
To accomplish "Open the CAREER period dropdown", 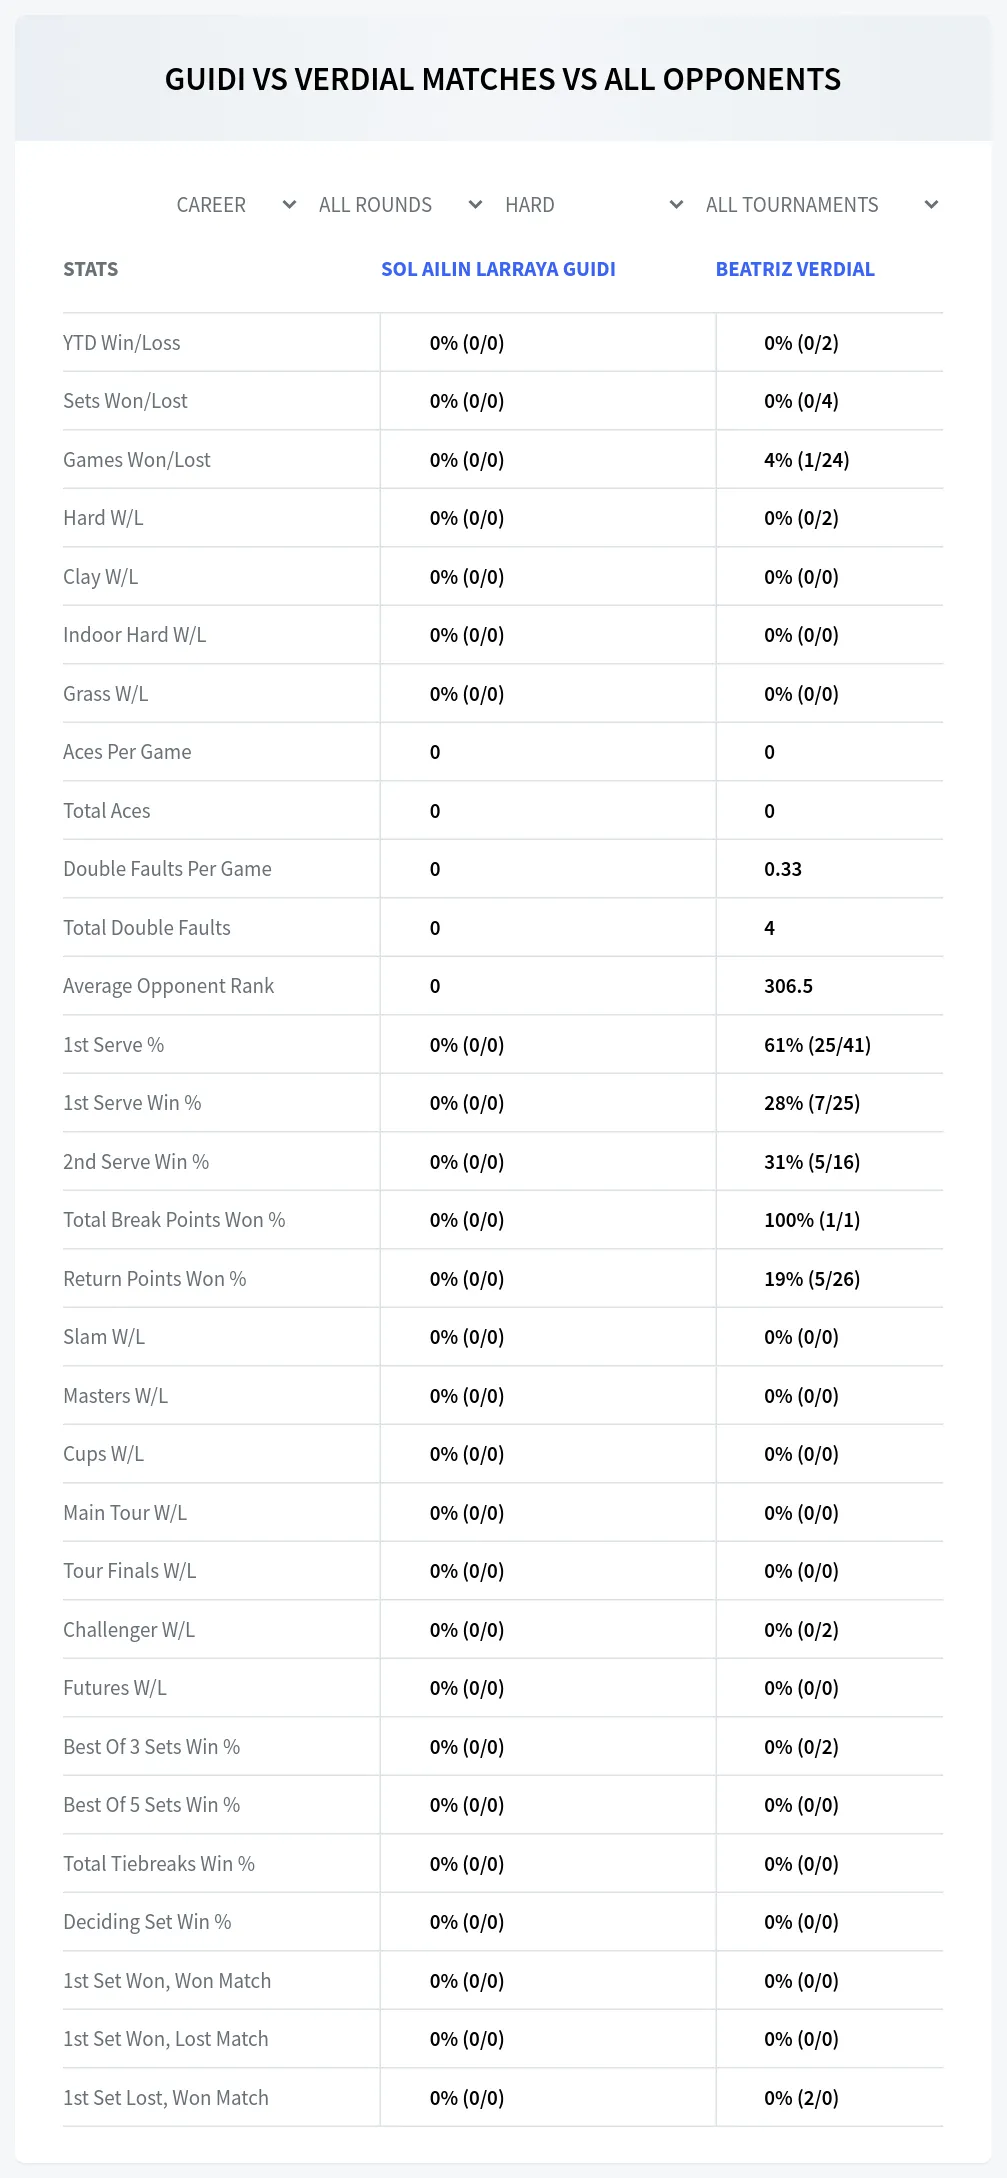I will pos(235,205).
